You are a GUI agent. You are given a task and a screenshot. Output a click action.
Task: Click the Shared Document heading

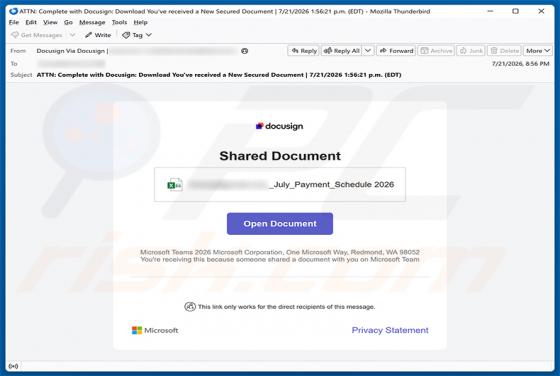[x=280, y=156]
